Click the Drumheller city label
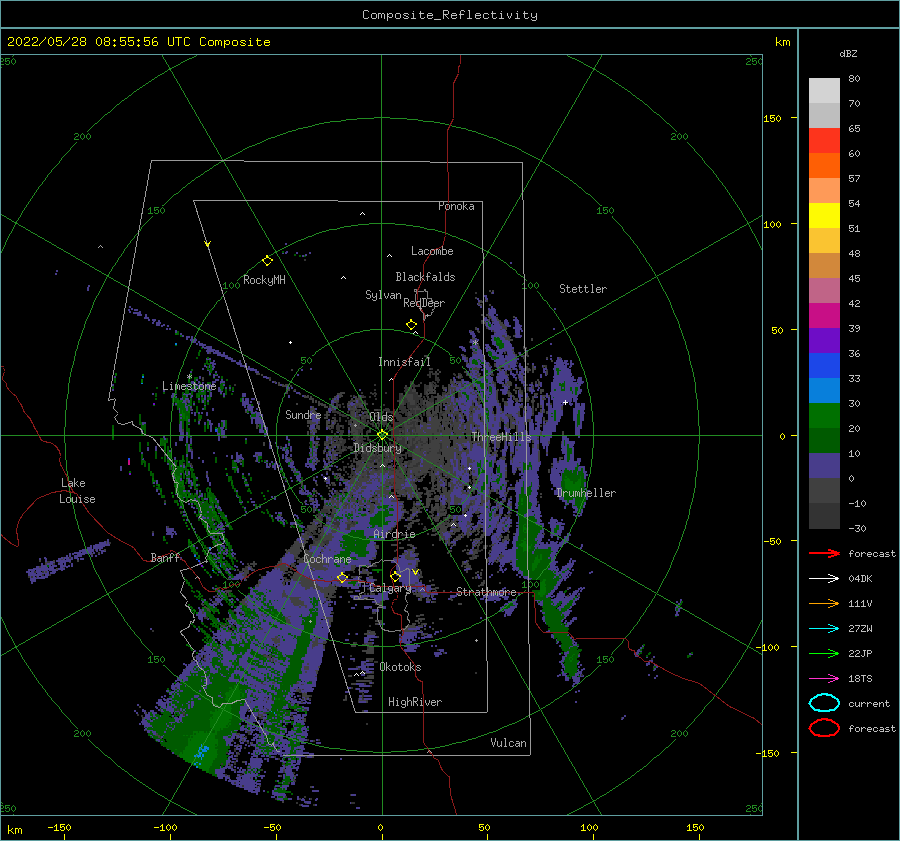Viewport: 900px width, 841px height. click(x=586, y=493)
